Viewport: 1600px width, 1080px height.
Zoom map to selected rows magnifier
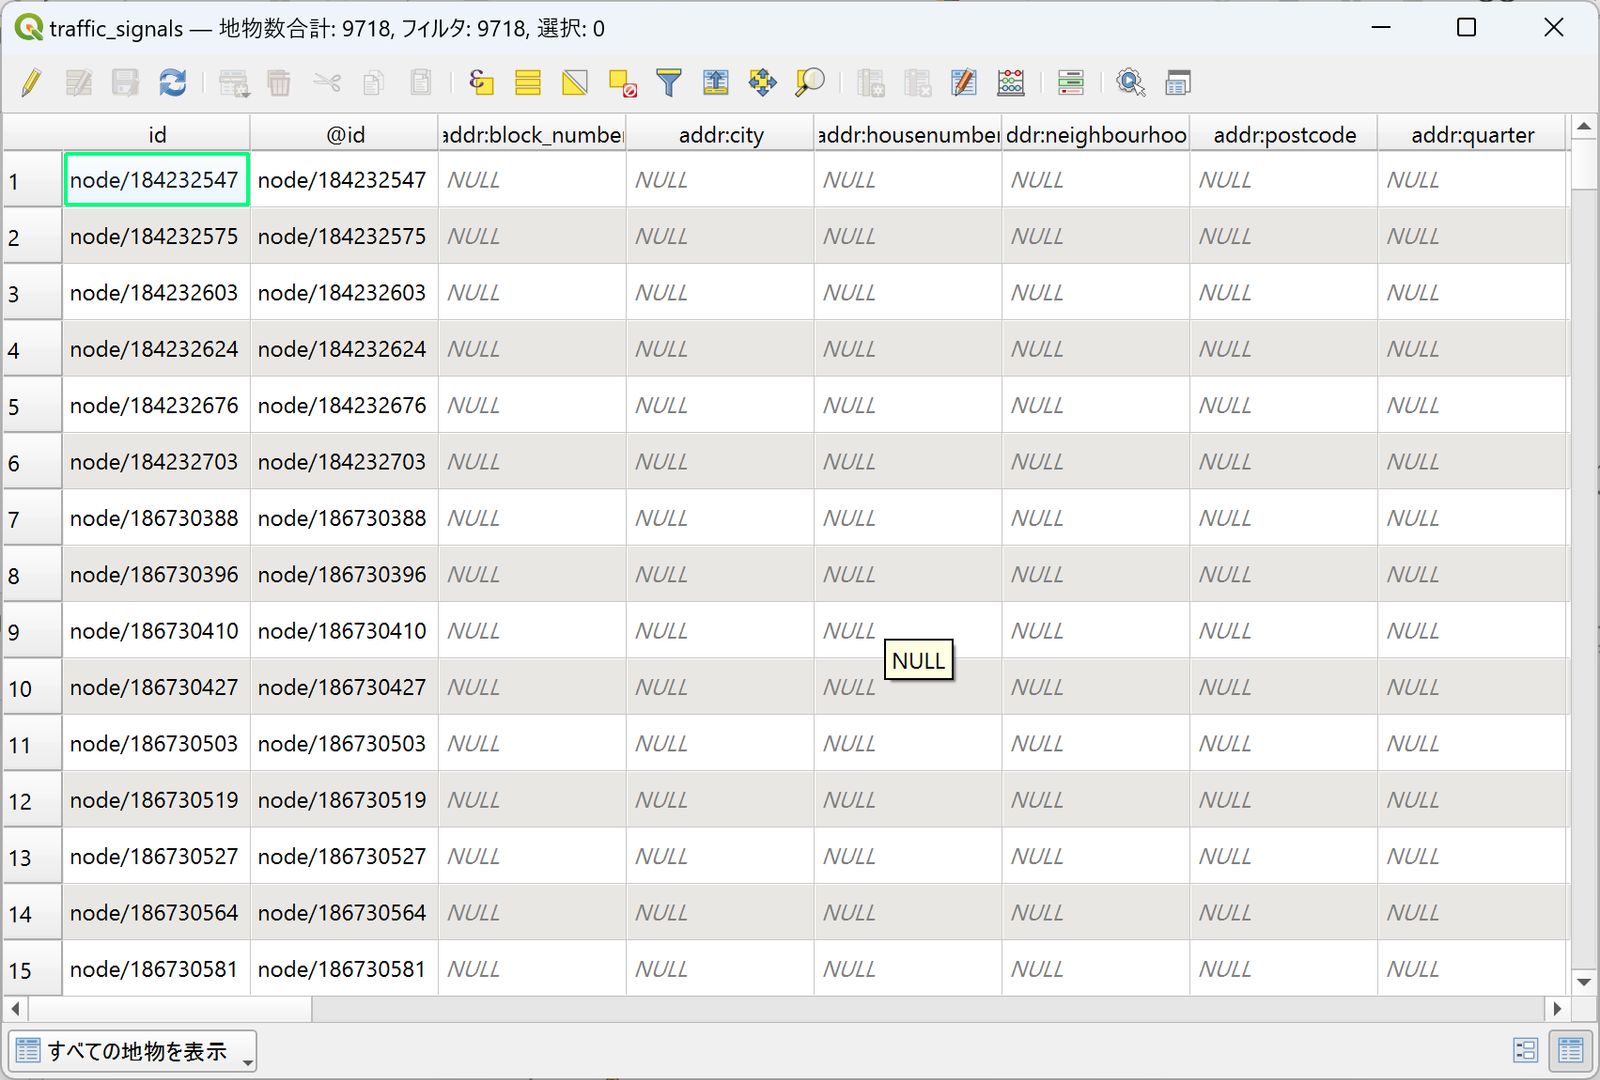[810, 83]
